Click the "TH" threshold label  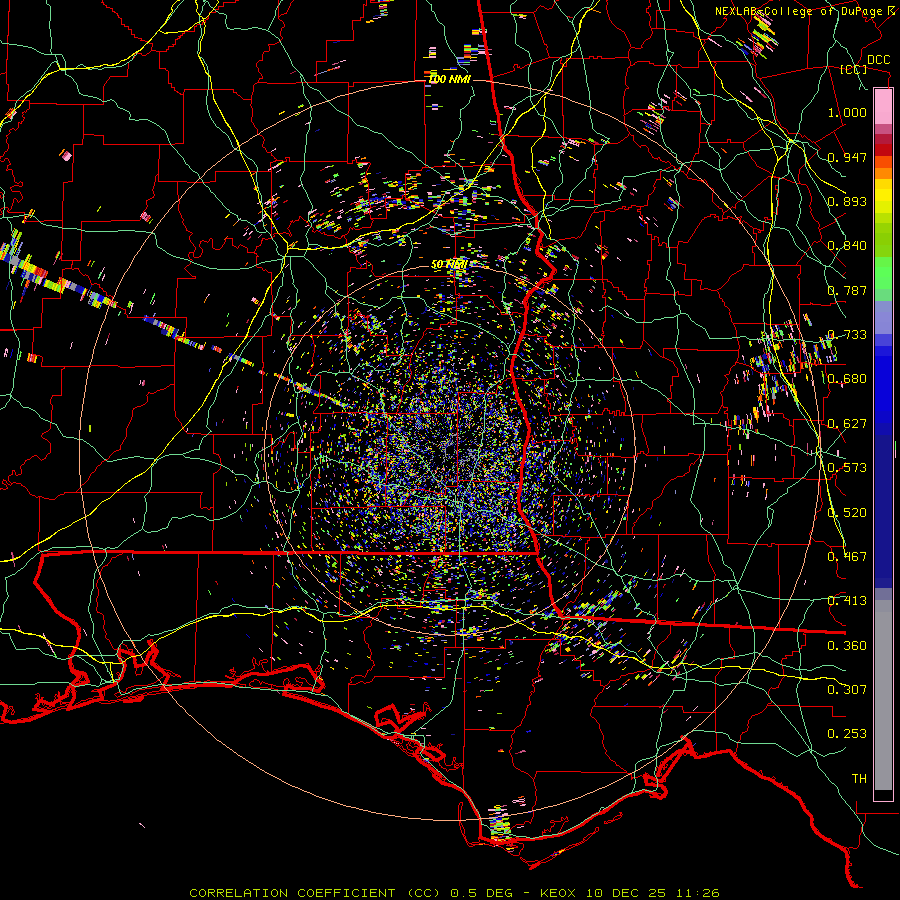859,779
